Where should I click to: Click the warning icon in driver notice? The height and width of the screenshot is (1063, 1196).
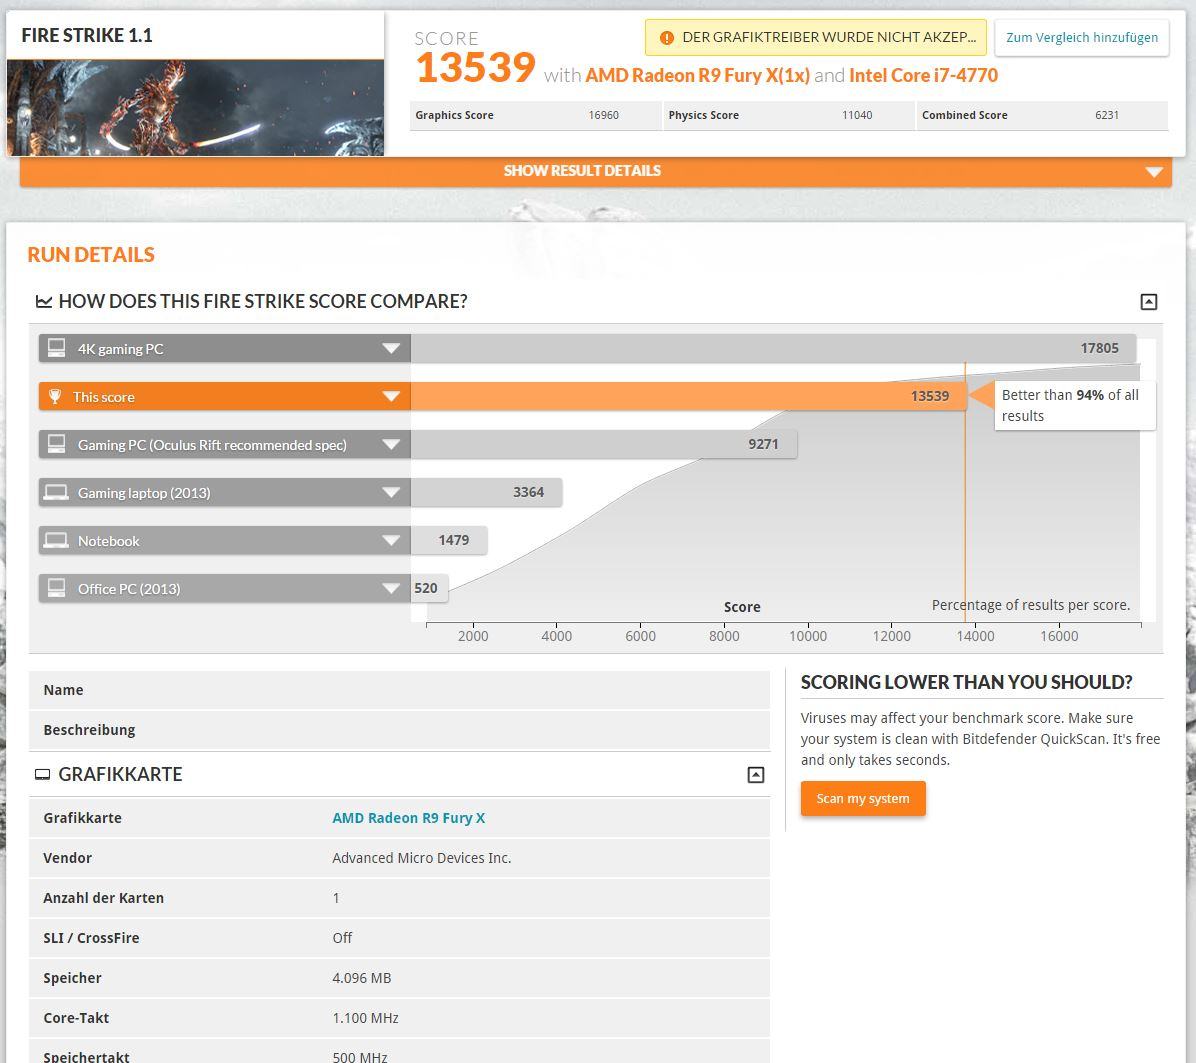click(667, 38)
